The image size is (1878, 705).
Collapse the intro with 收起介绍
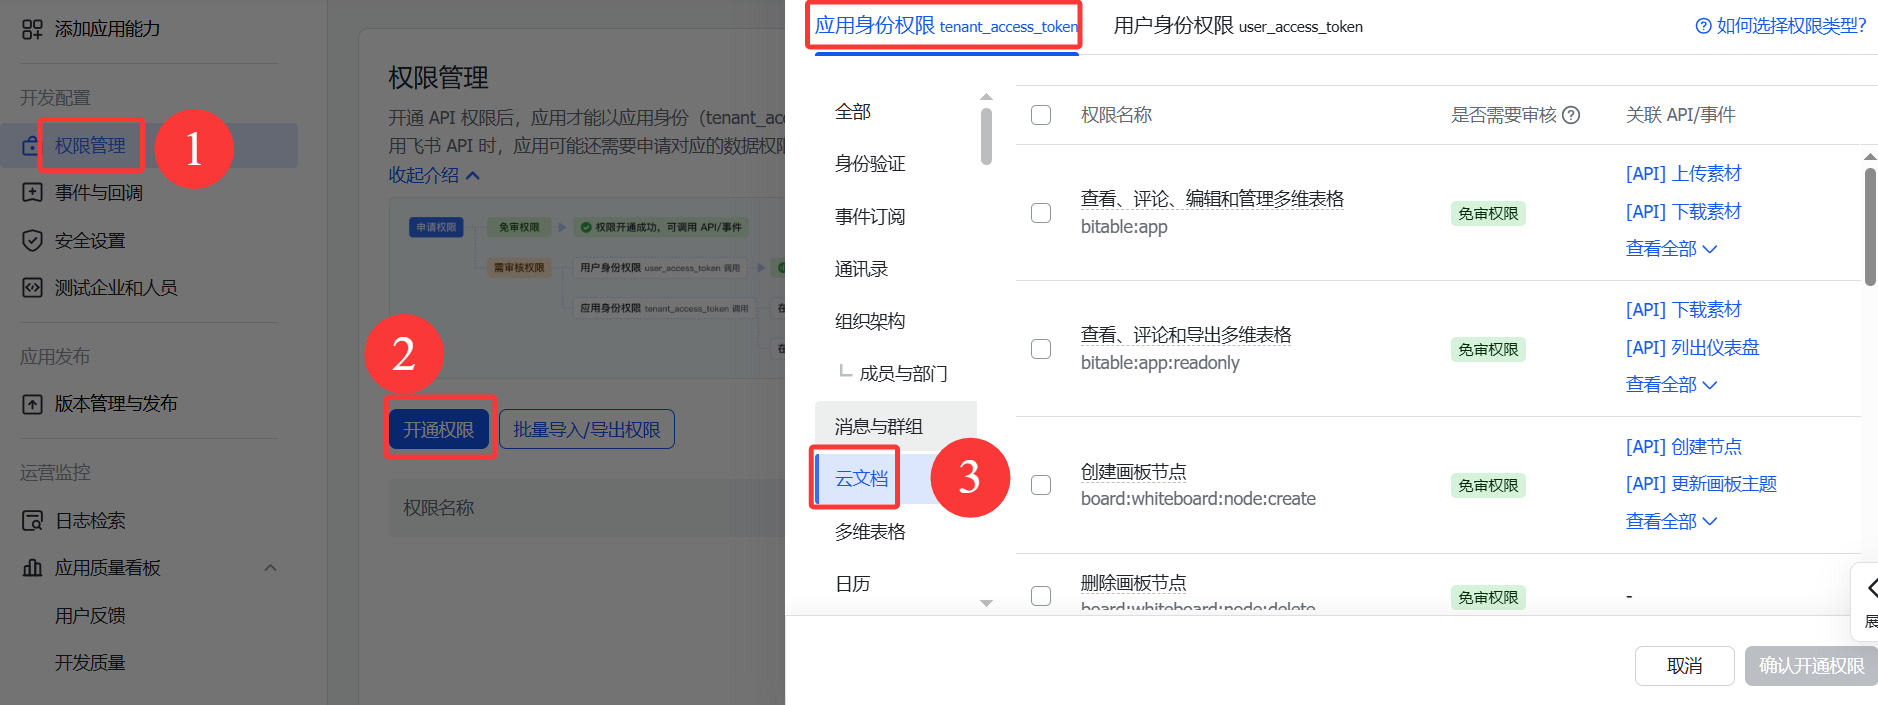(434, 175)
